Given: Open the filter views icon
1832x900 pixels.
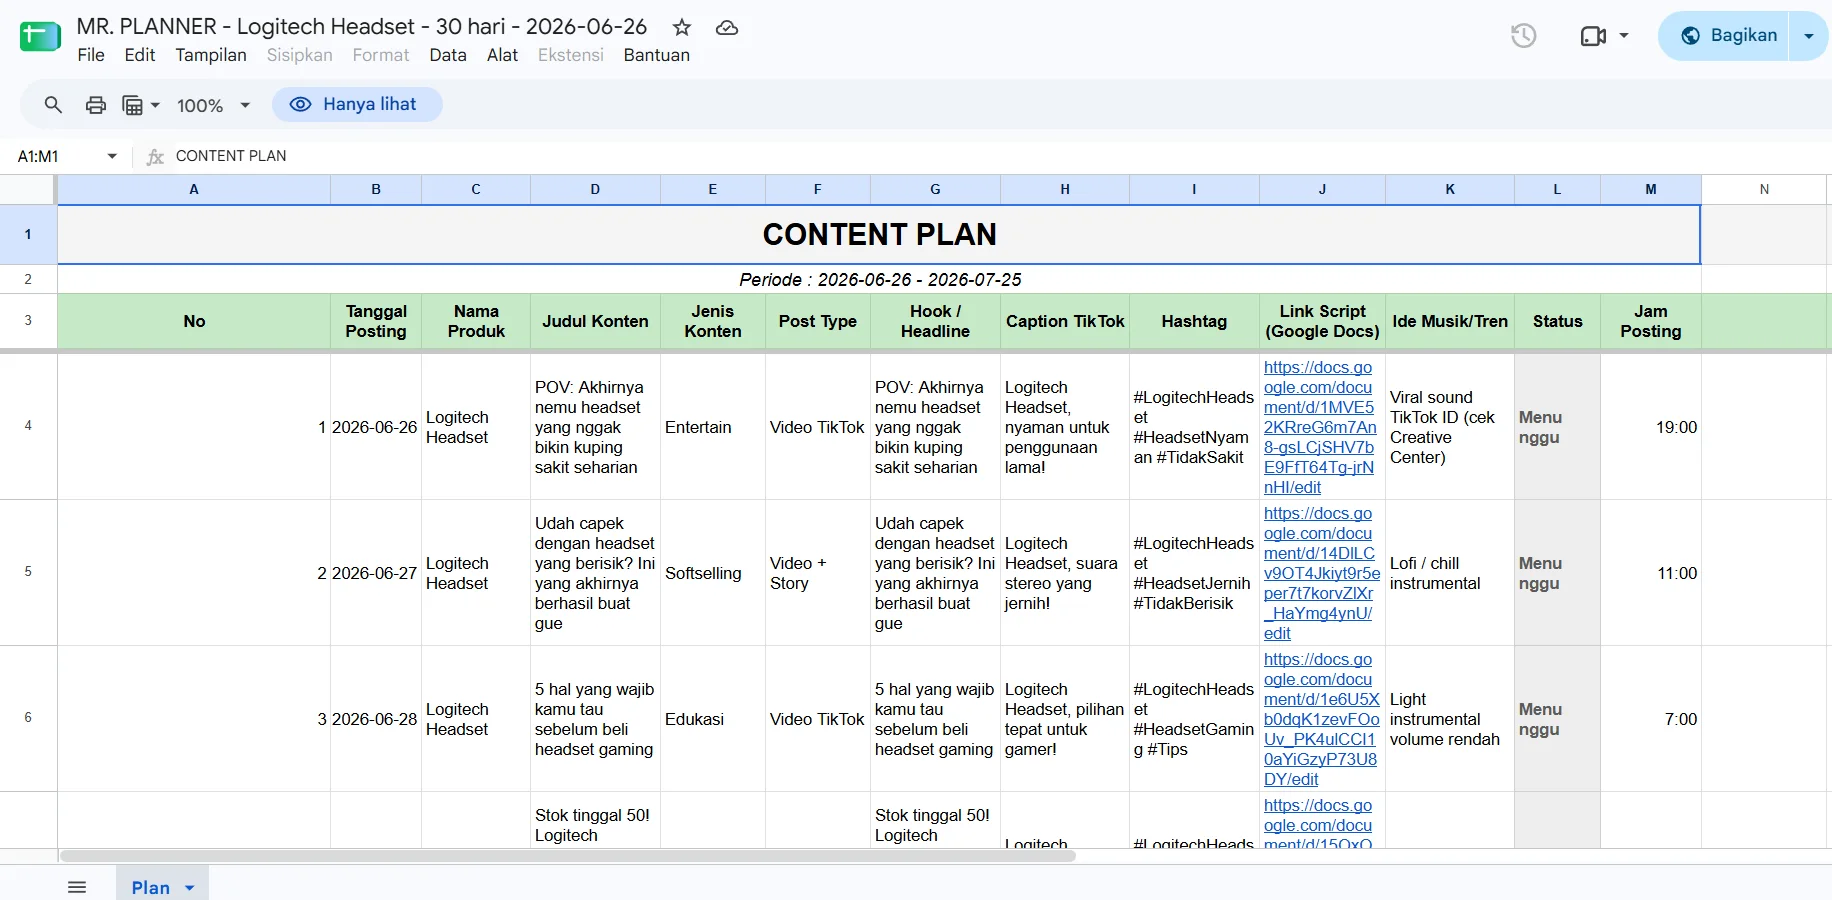Looking at the screenshot, I should click(132, 104).
